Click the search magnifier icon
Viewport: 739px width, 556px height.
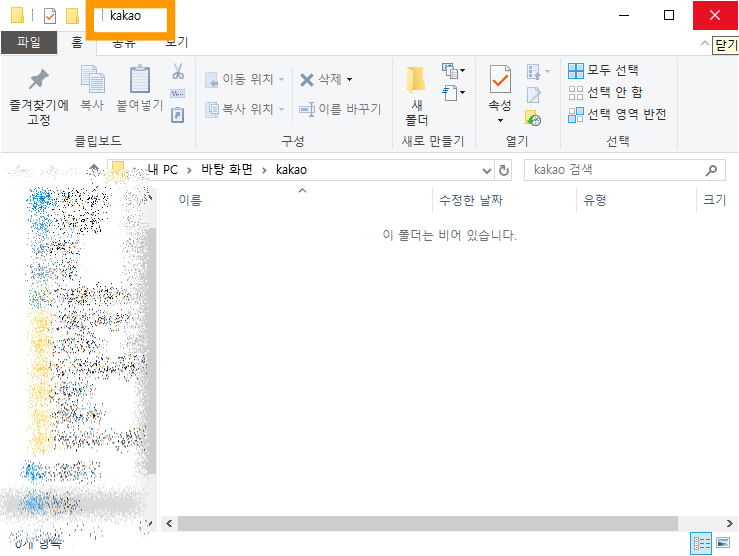coord(711,170)
